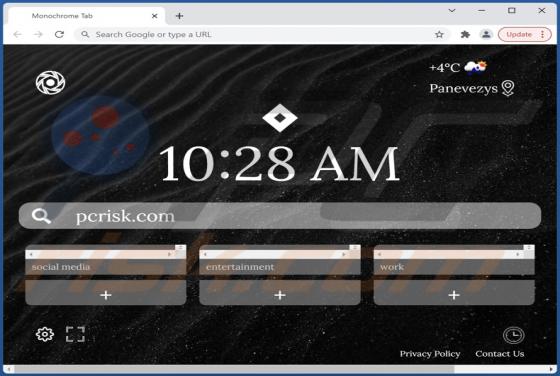Open the user profile avatar
560x376 pixels.
(x=486, y=34)
